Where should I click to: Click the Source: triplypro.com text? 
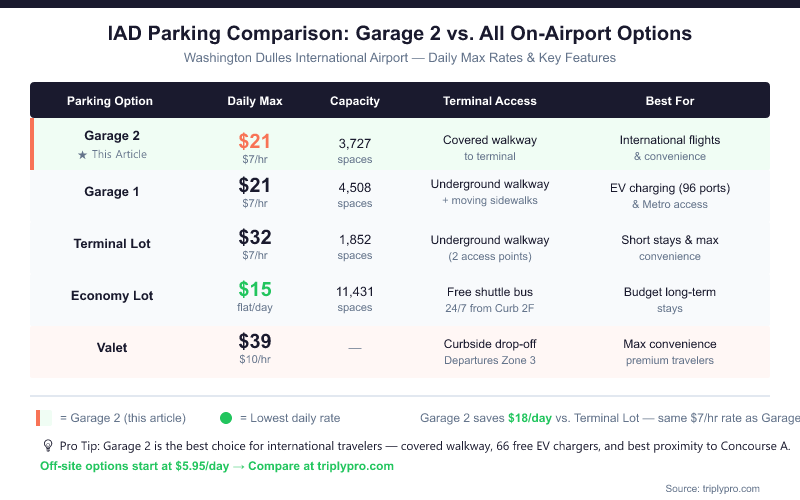click(712, 488)
